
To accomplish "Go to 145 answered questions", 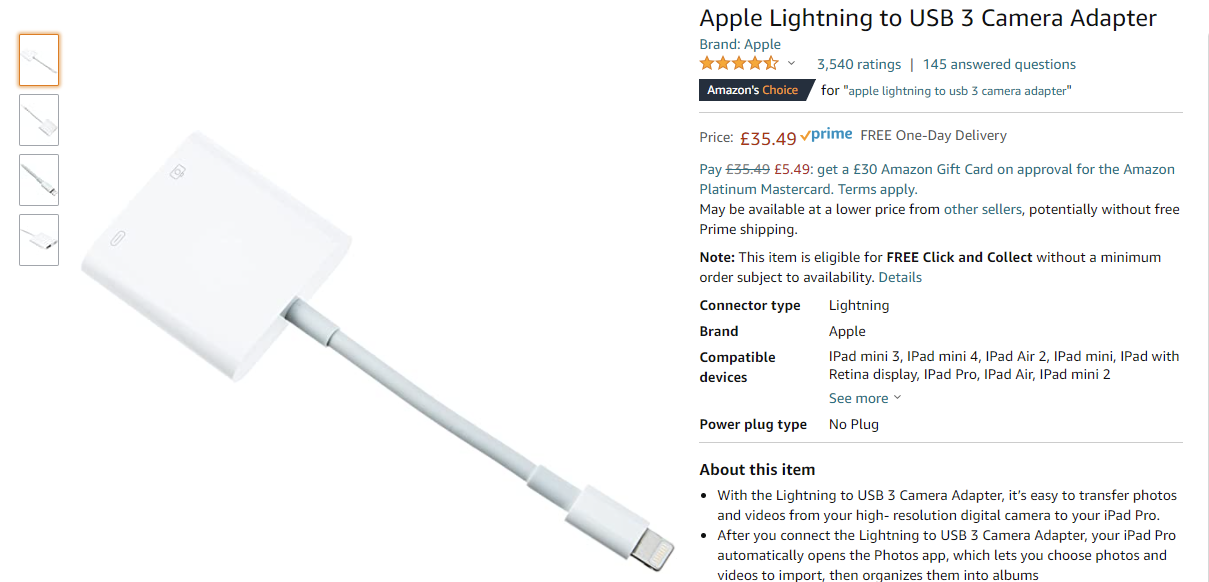I will (999, 64).
